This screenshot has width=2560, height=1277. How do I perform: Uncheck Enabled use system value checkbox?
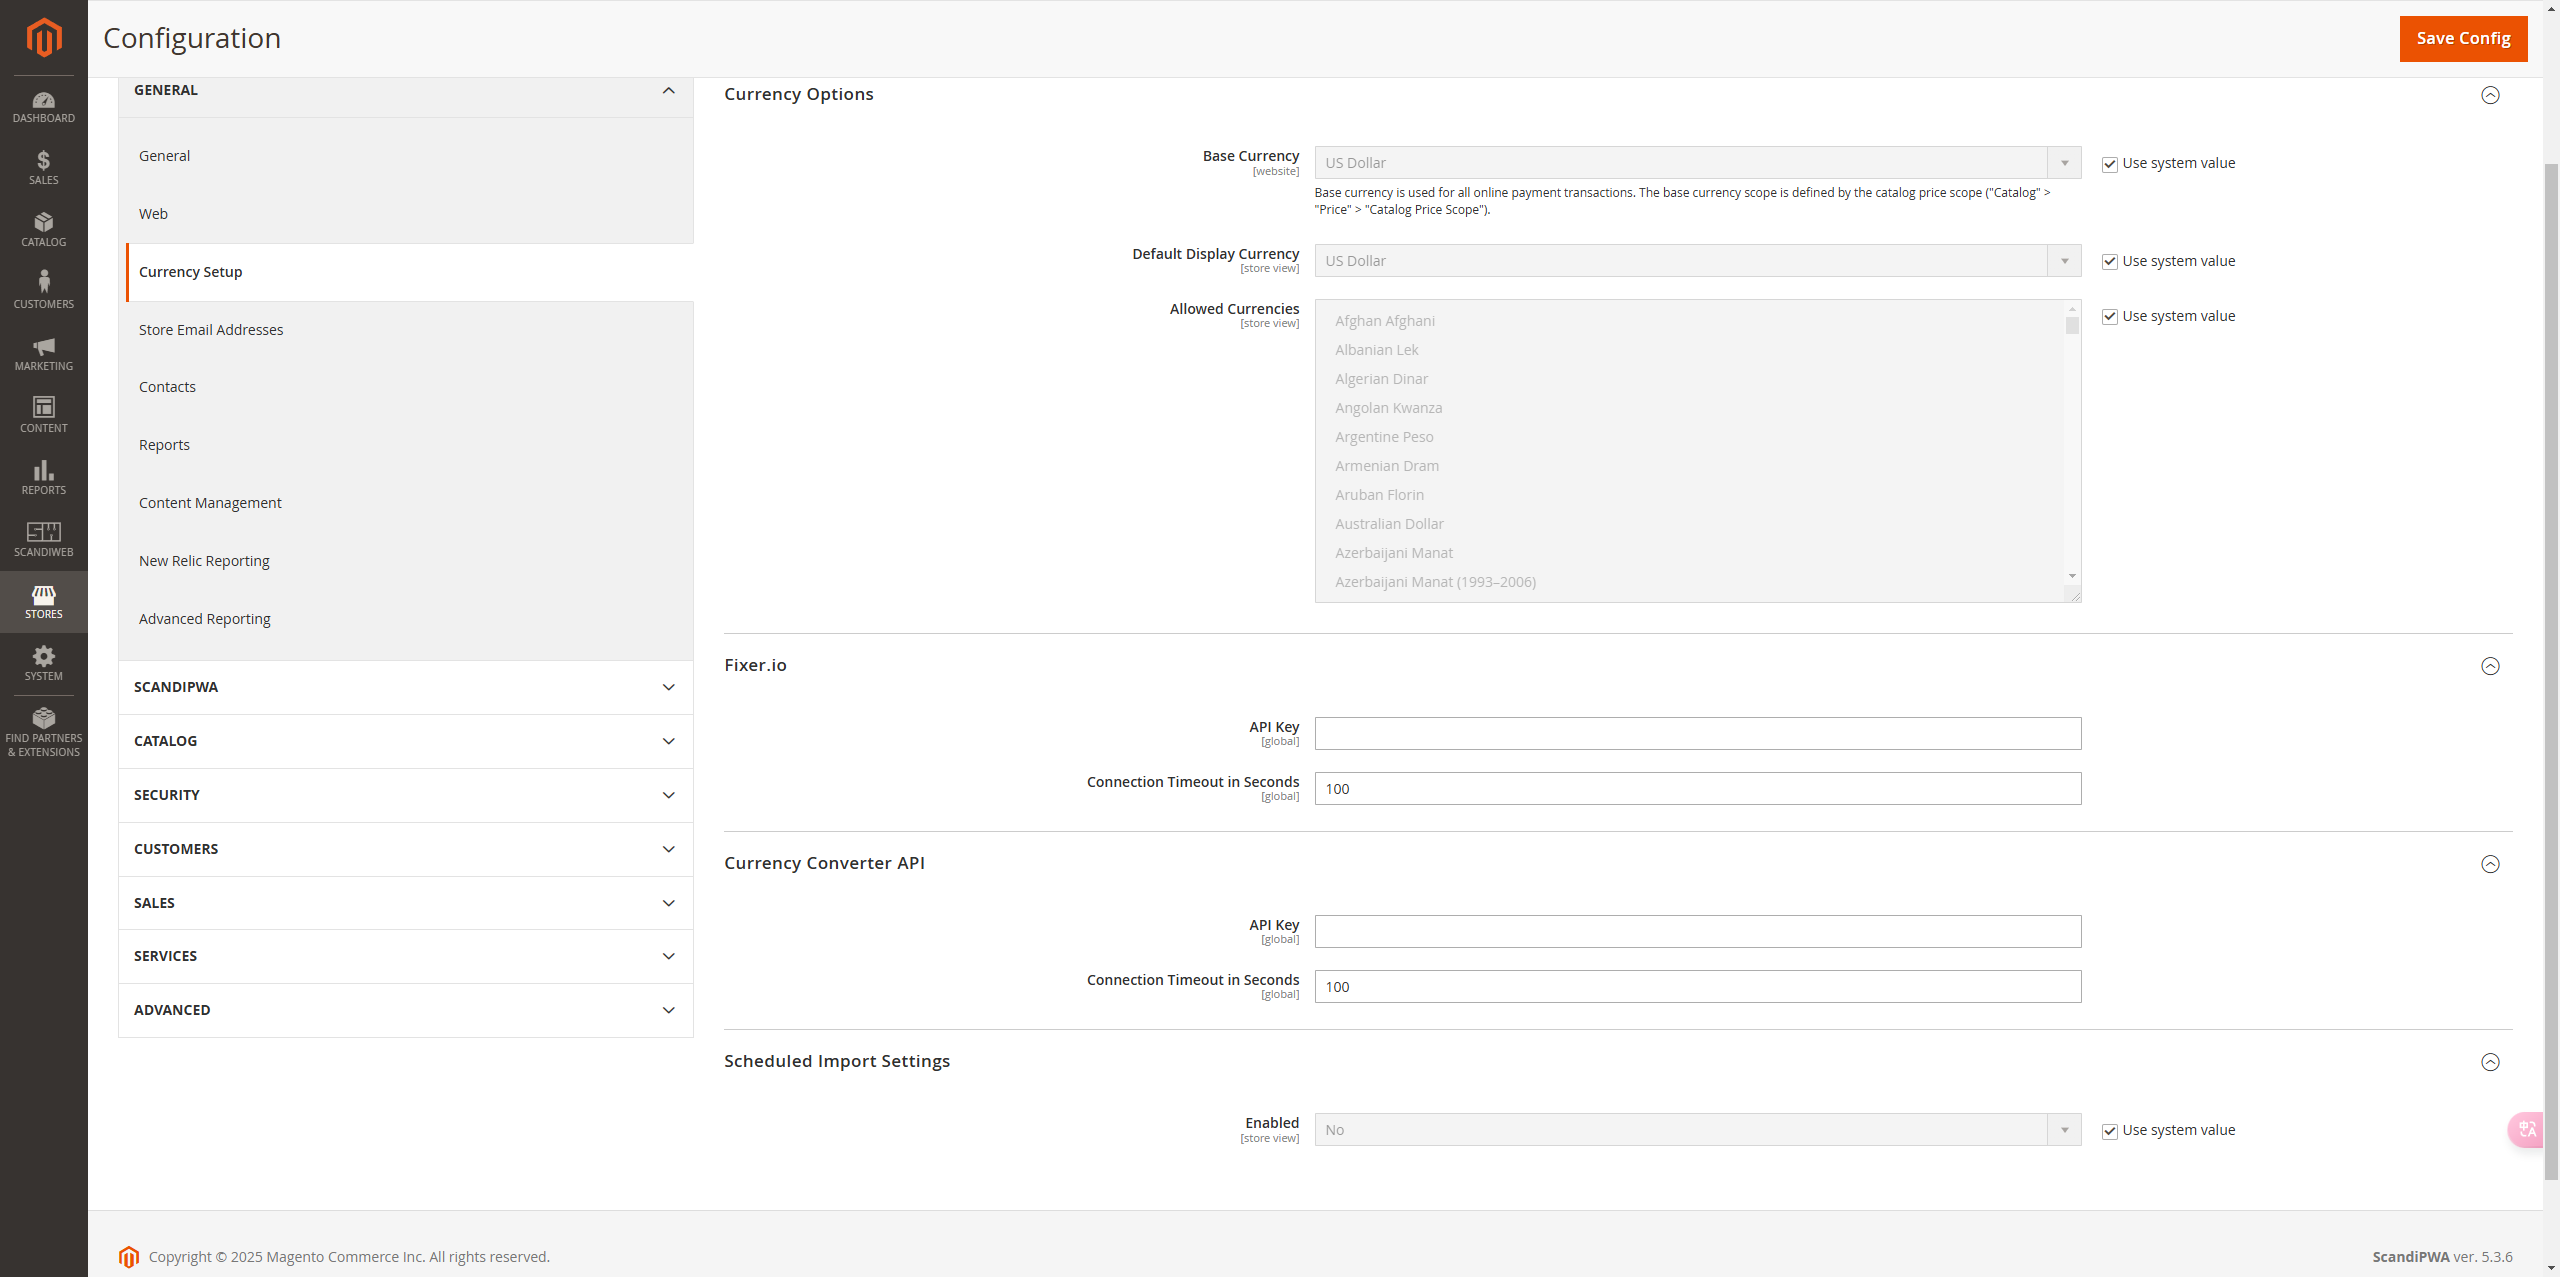point(2110,1131)
